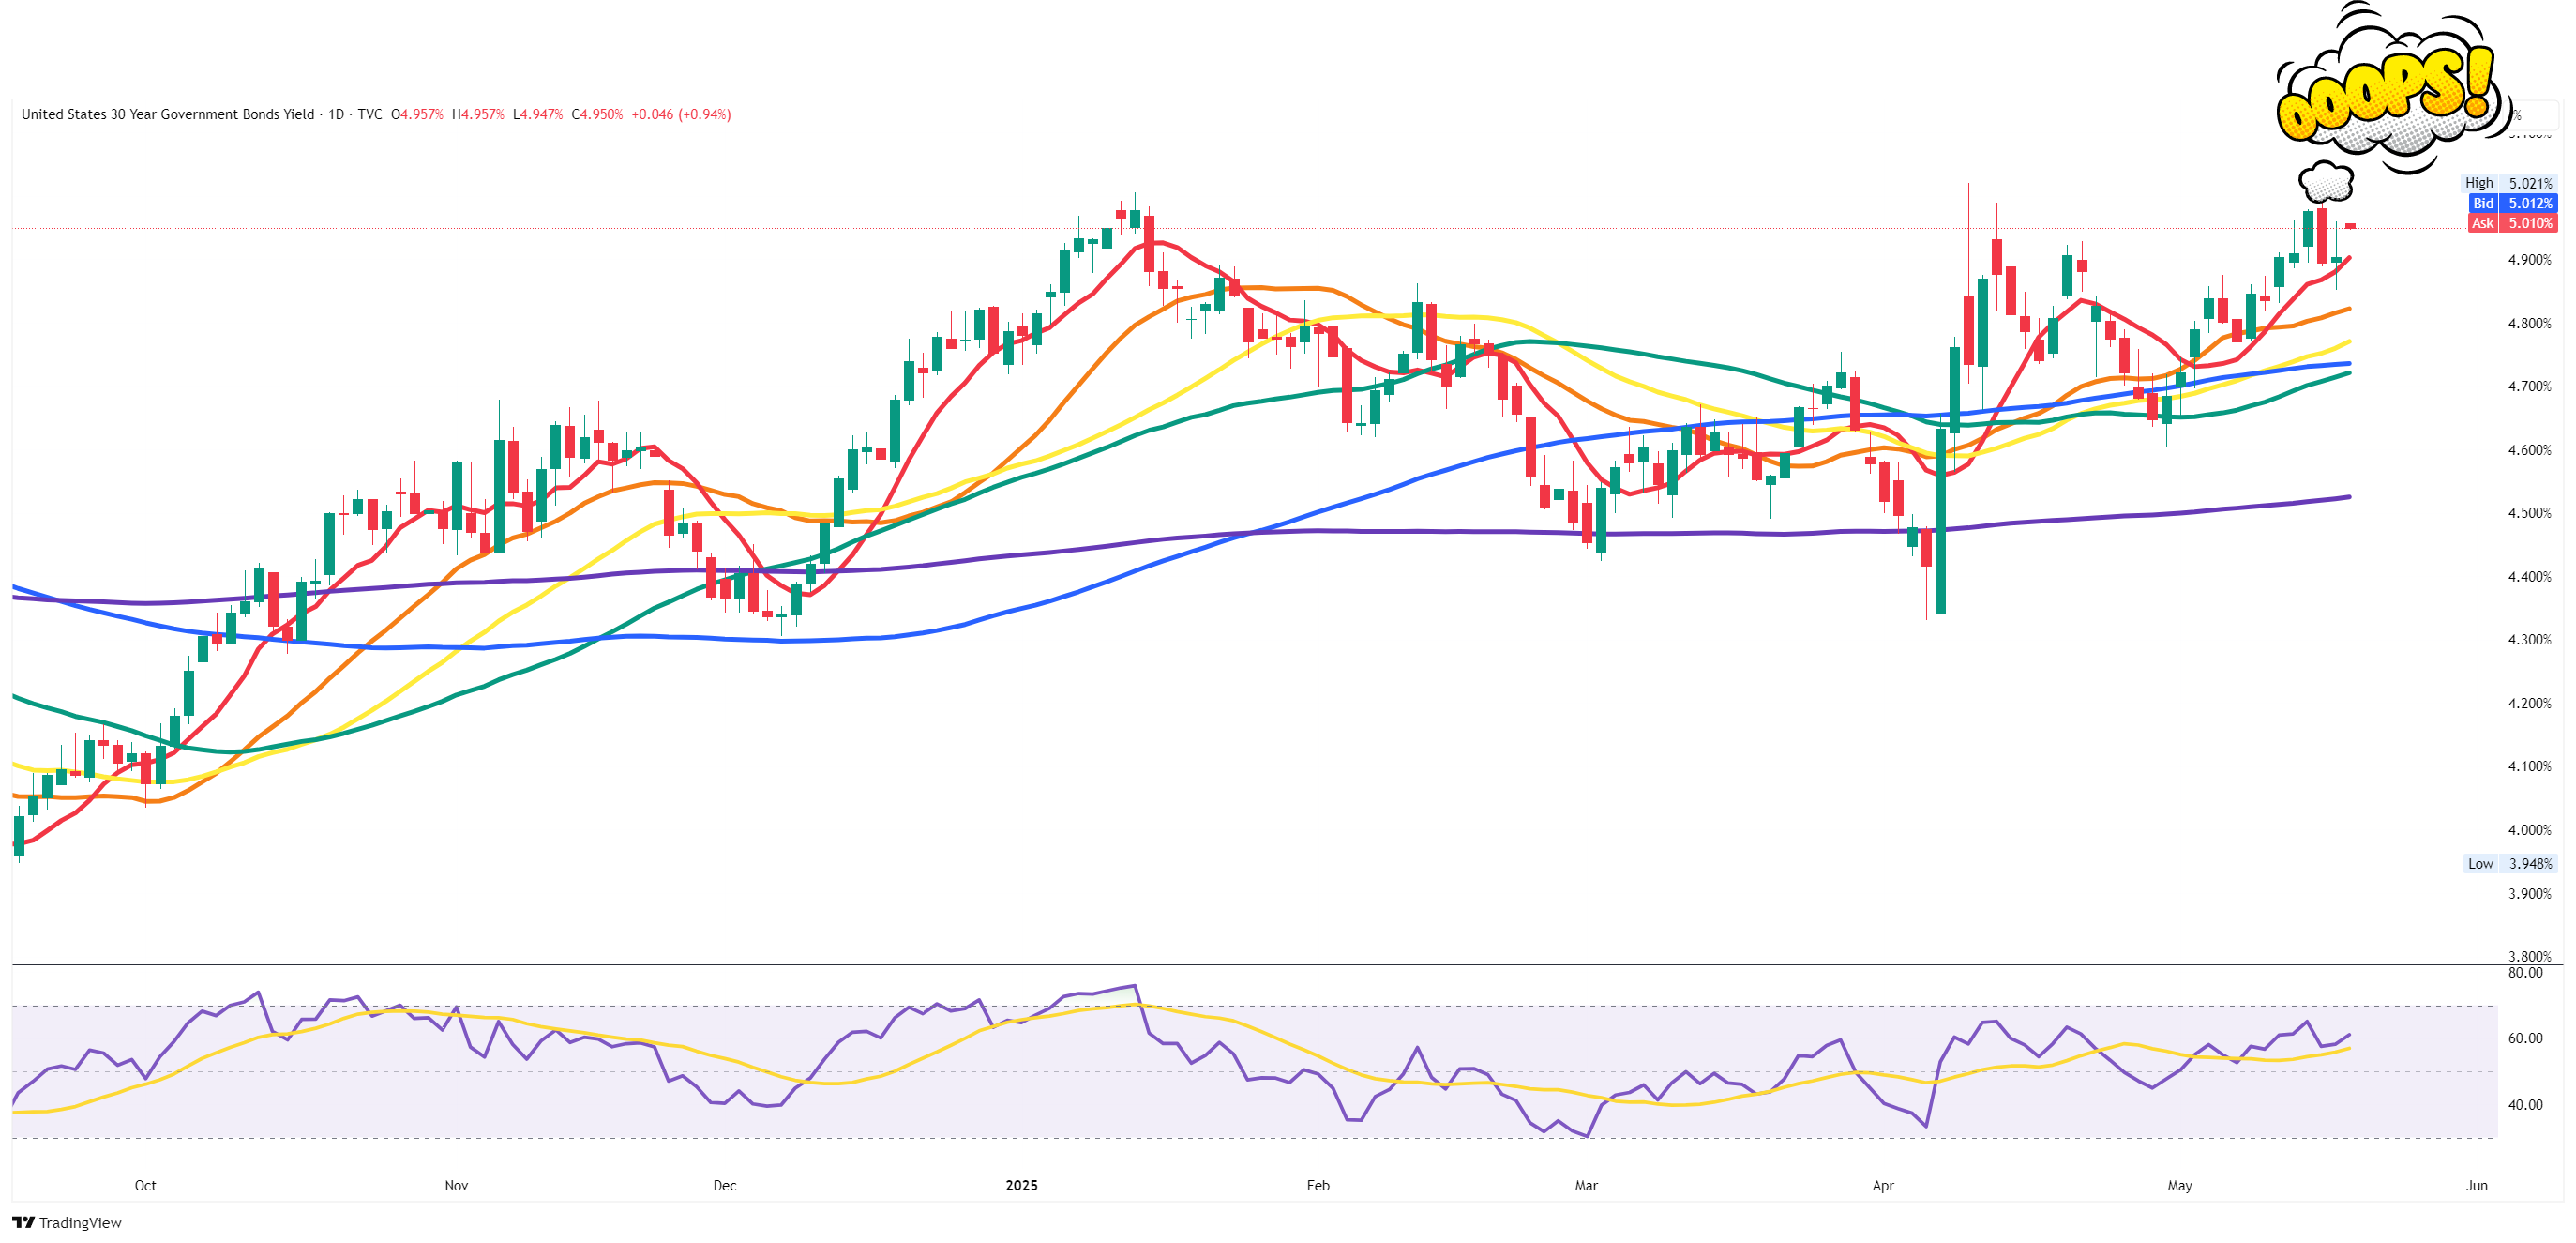Click the 60.00 level on the RSI scale
The image size is (2576, 1243).
(x=2525, y=1038)
